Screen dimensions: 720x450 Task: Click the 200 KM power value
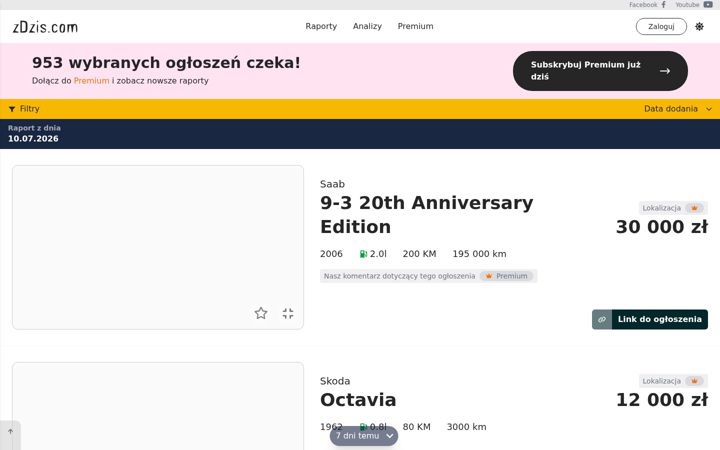(x=419, y=254)
